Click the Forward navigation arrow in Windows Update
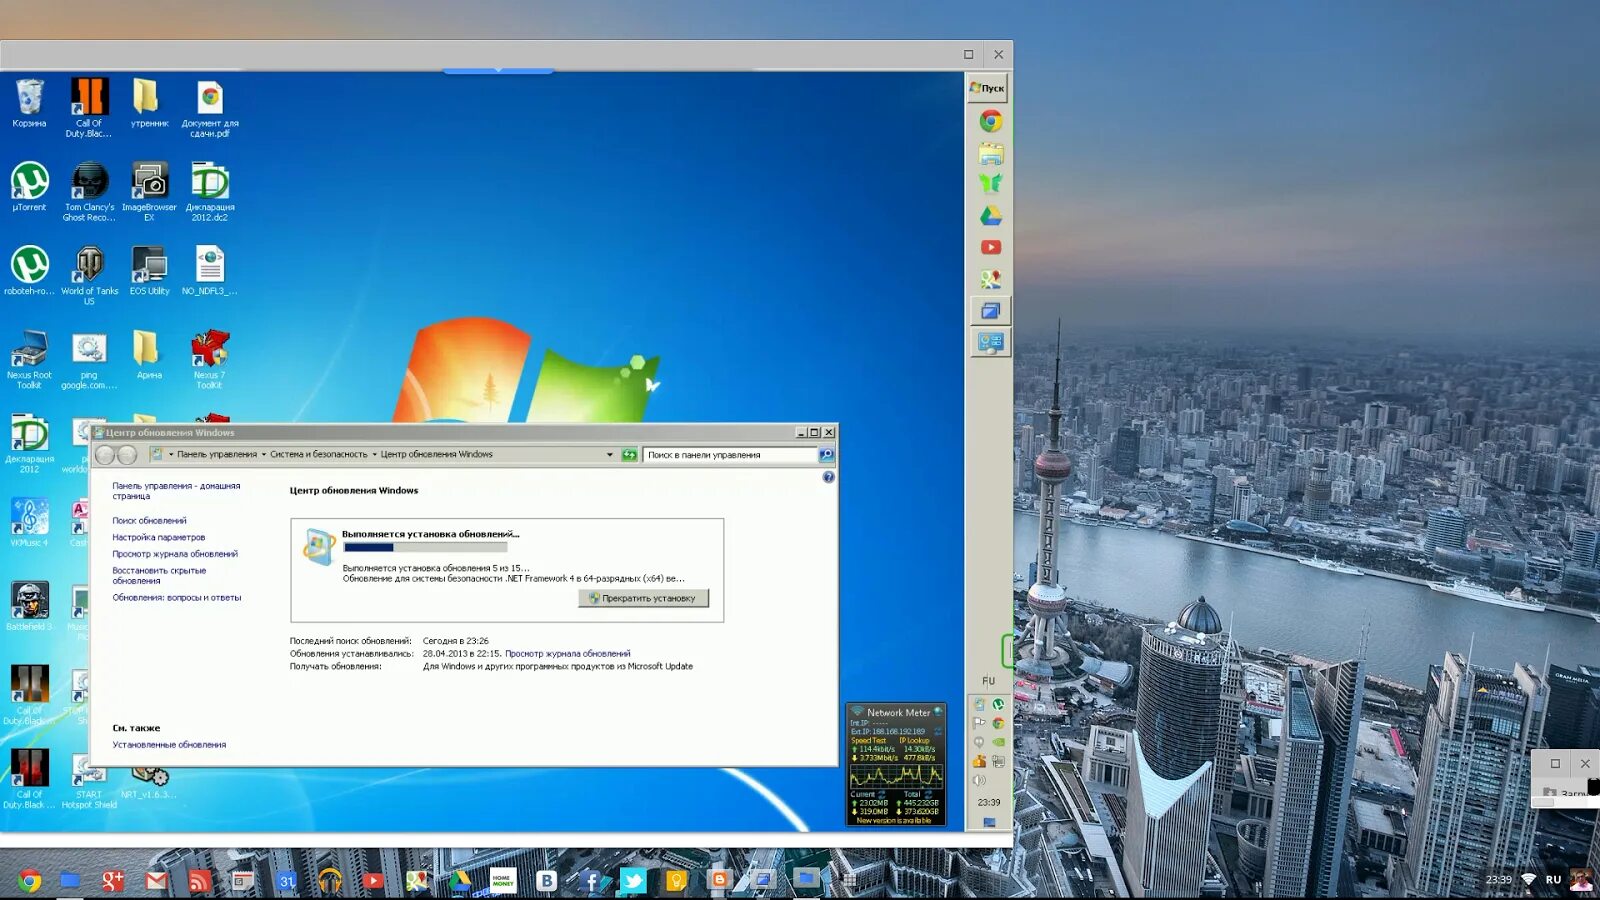Viewport: 1600px width, 900px height. (127, 455)
